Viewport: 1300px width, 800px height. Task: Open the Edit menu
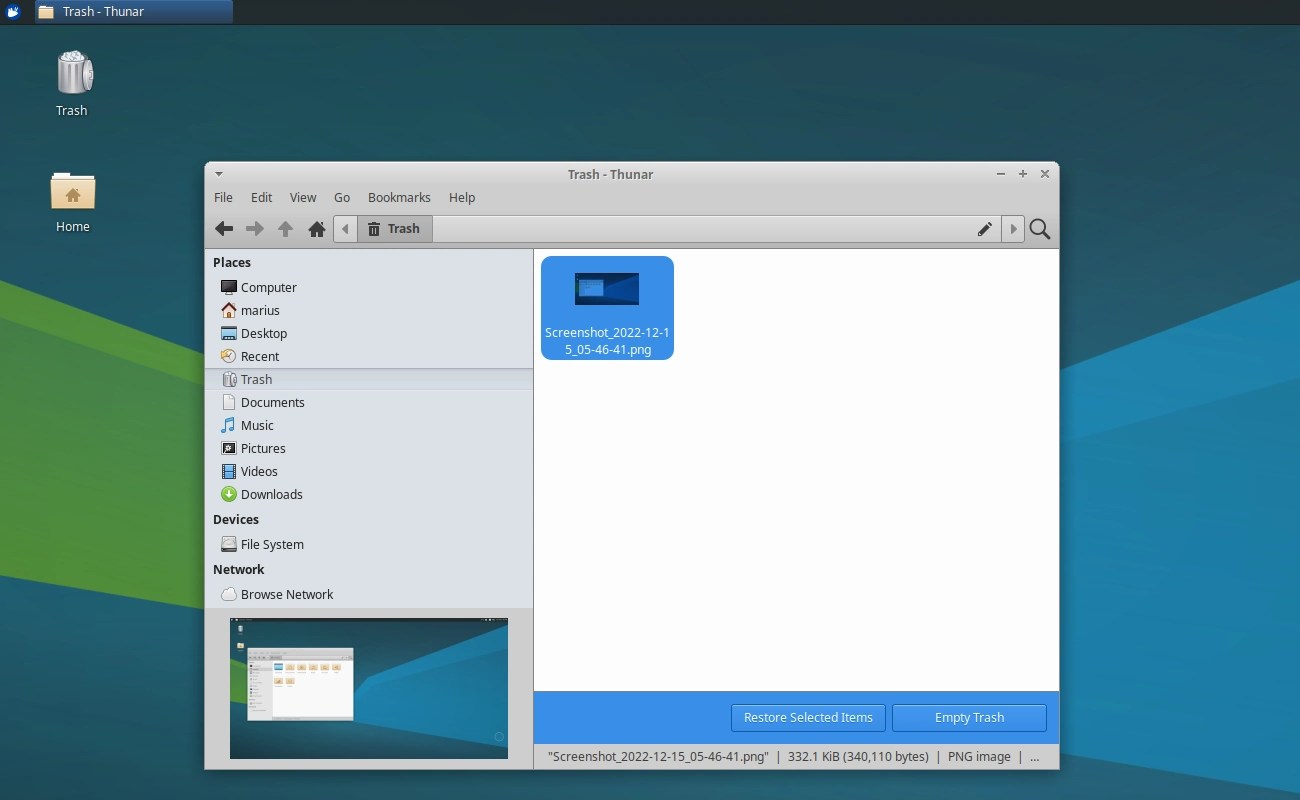click(x=261, y=197)
